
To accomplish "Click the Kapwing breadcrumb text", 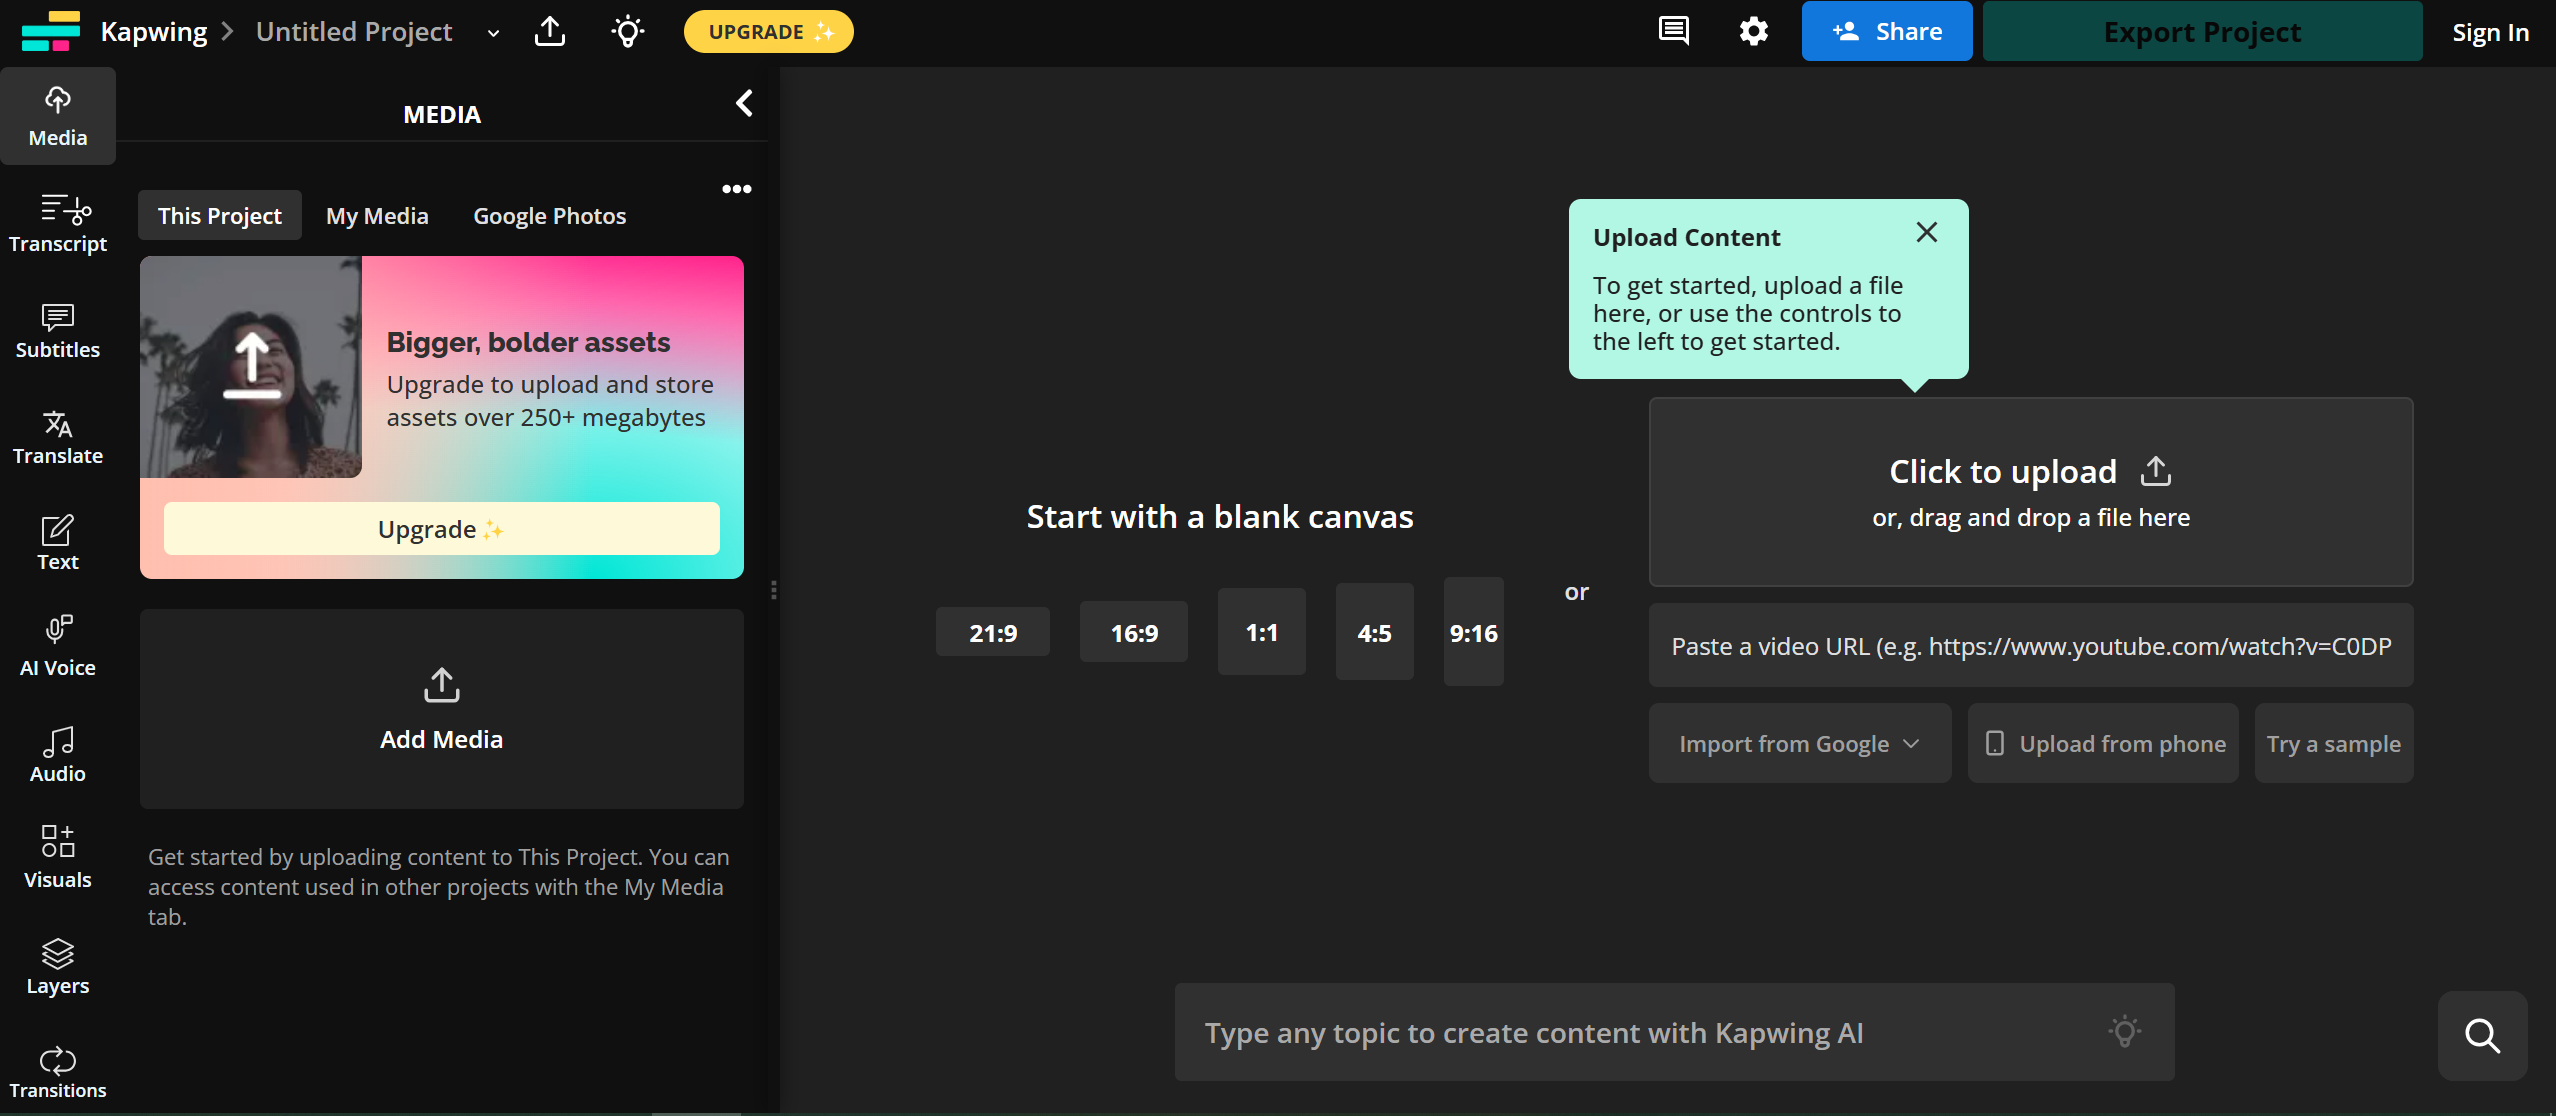I will tap(153, 32).
